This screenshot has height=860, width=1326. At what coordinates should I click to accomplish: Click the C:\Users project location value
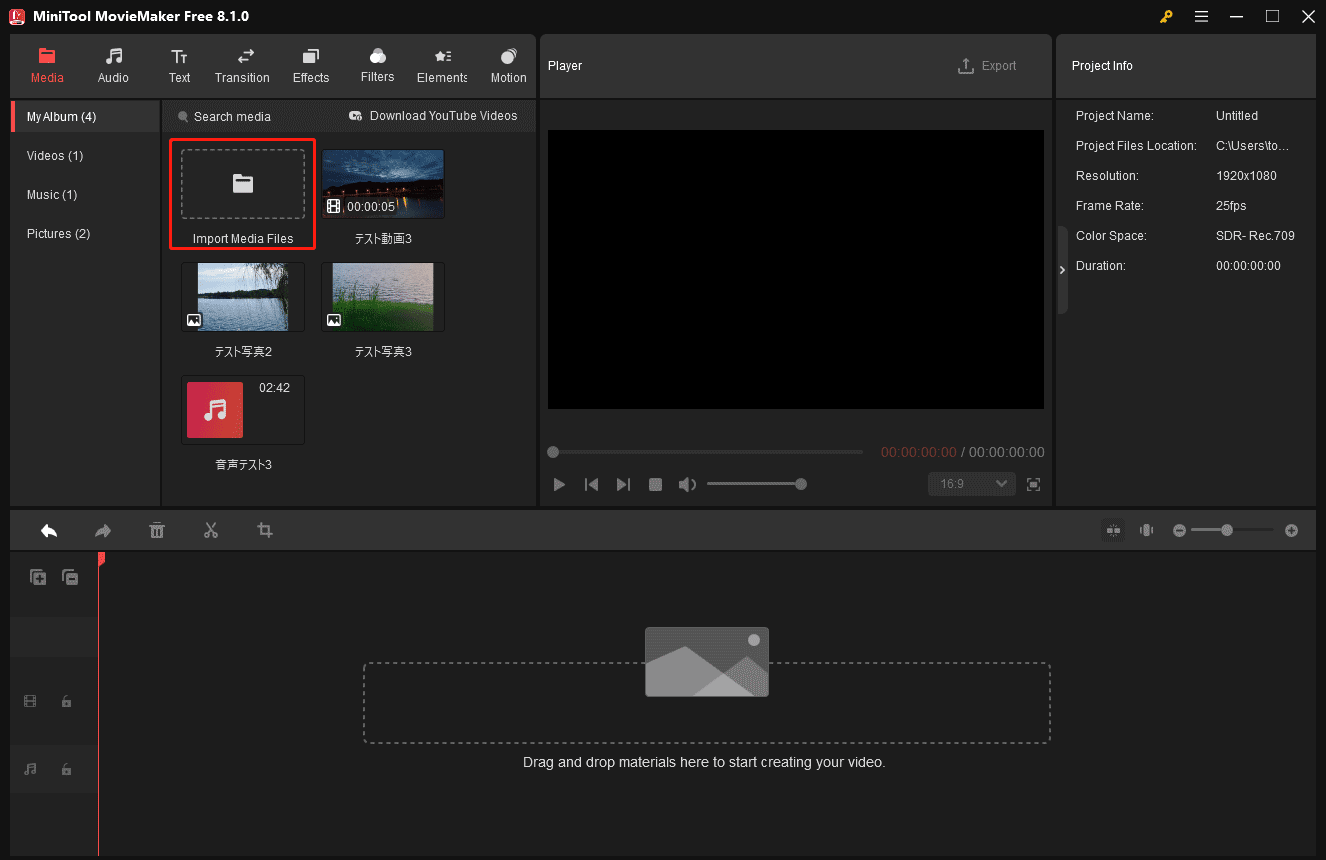[x=1252, y=146]
